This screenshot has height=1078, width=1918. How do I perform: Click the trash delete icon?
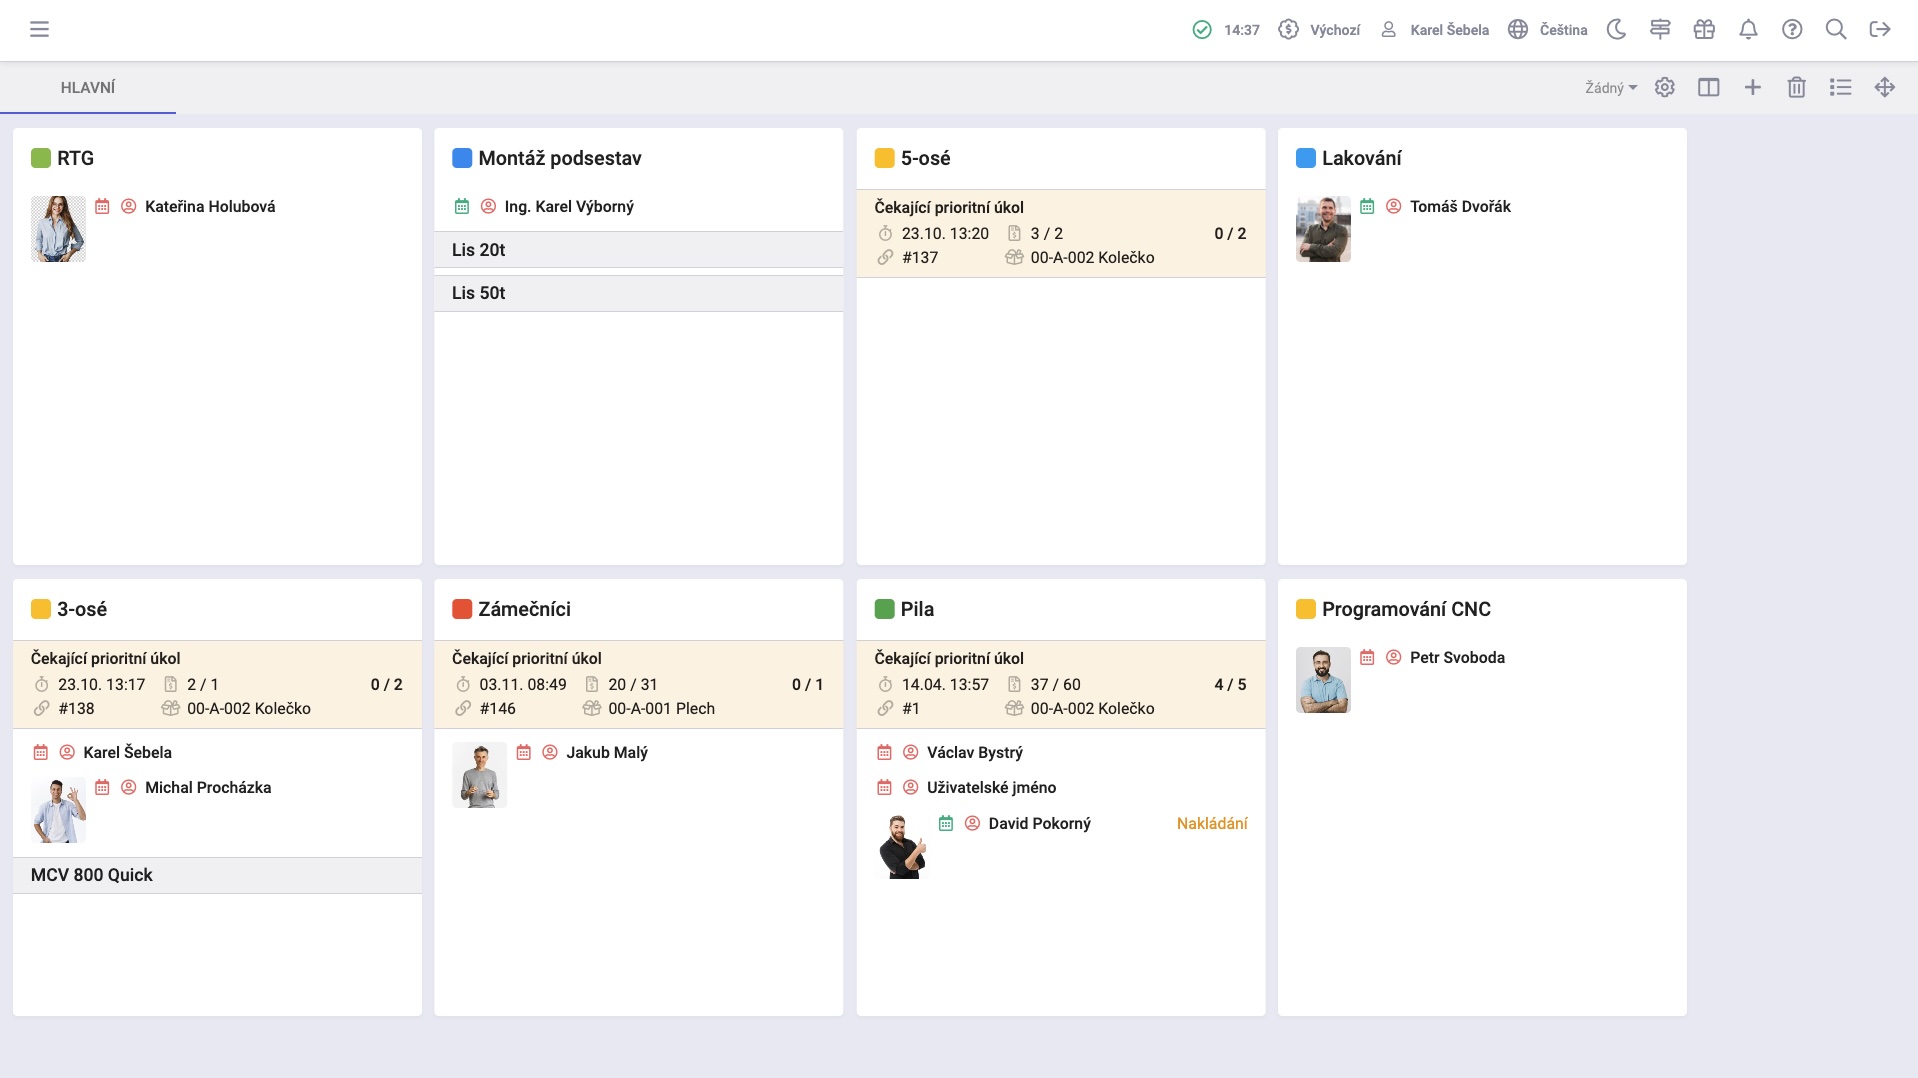(1797, 87)
